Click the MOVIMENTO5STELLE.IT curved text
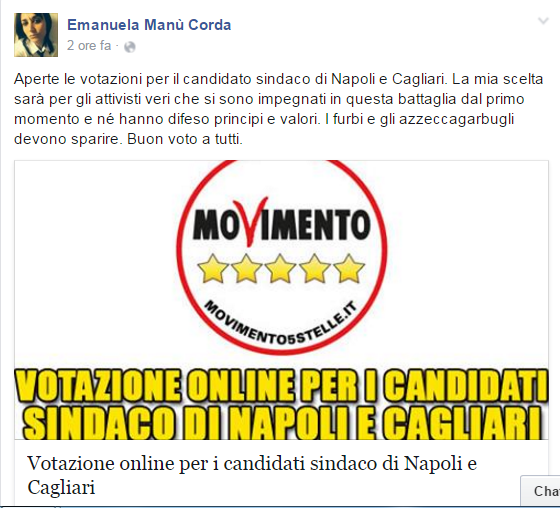The width and height of the screenshot is (560, 508). click(x=280, y=323)
